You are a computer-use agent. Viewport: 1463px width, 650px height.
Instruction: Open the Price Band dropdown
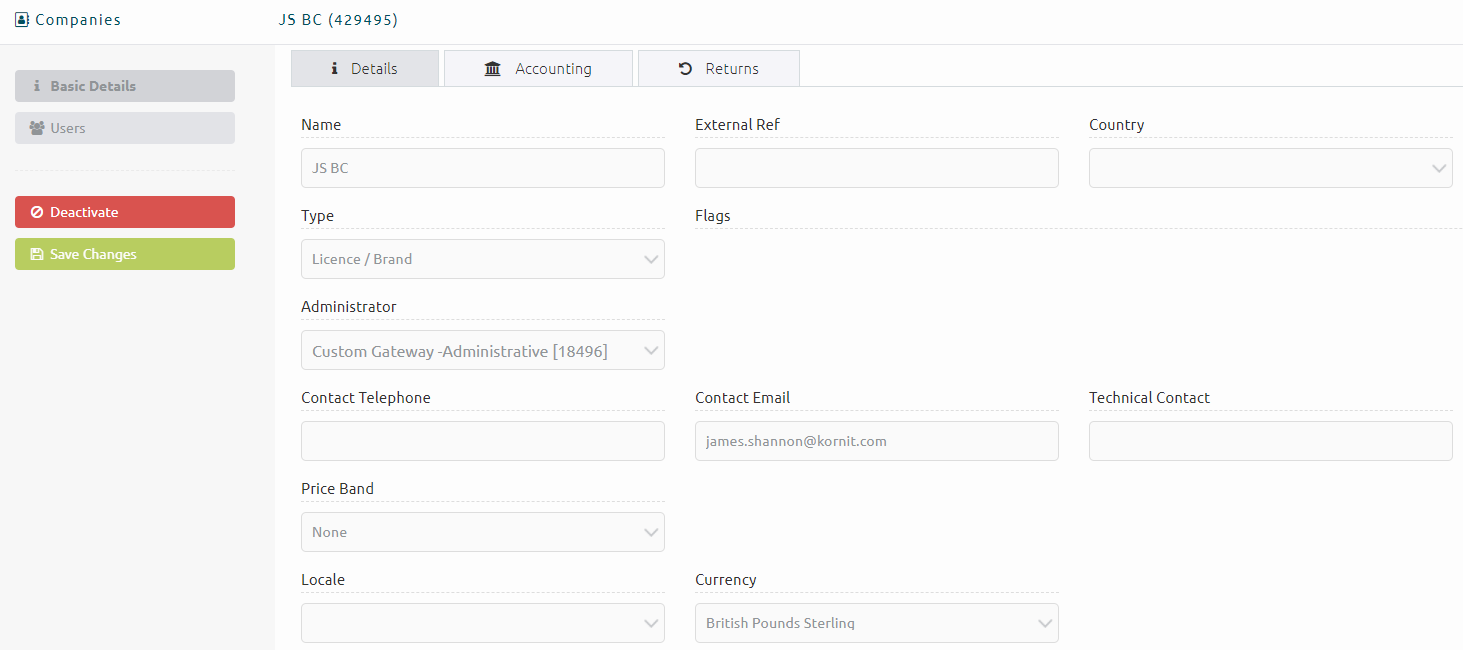[x=483, y=532]
